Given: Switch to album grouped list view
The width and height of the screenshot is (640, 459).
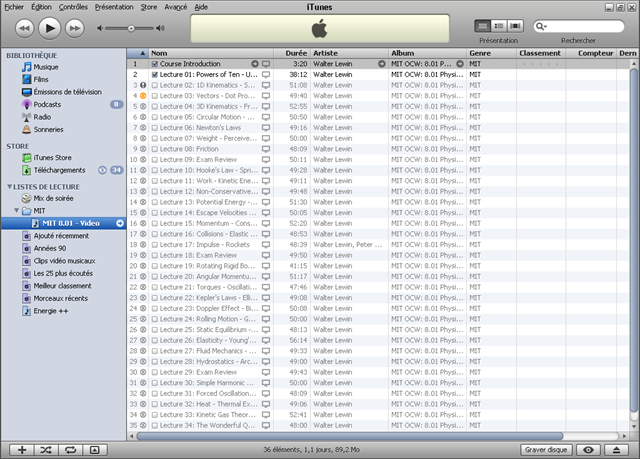Looking at the screenshot, I should (499, 25).
